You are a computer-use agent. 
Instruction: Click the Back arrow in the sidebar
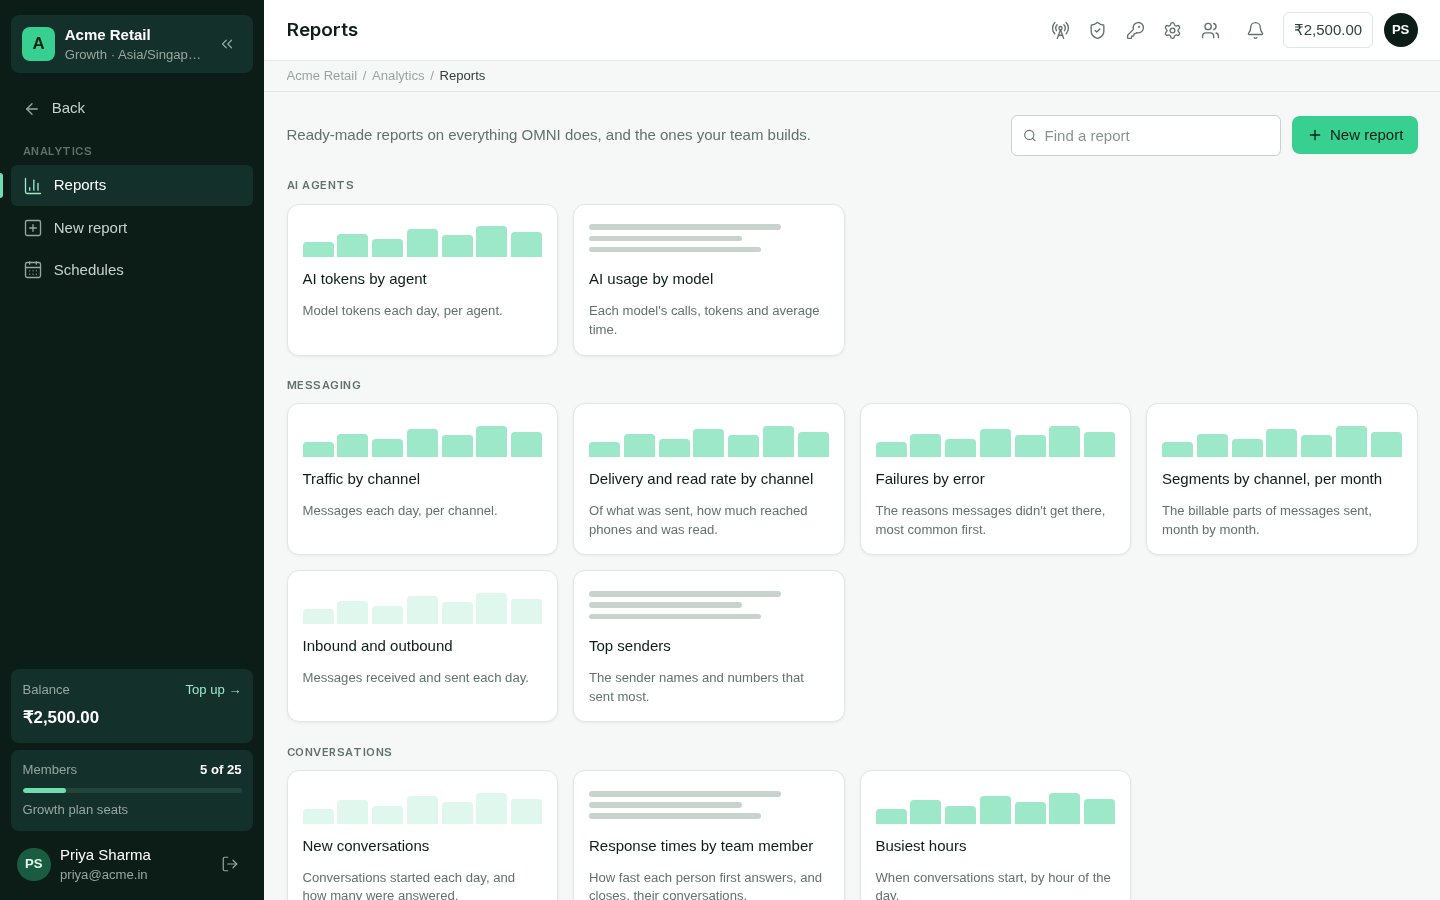[32, 108]
